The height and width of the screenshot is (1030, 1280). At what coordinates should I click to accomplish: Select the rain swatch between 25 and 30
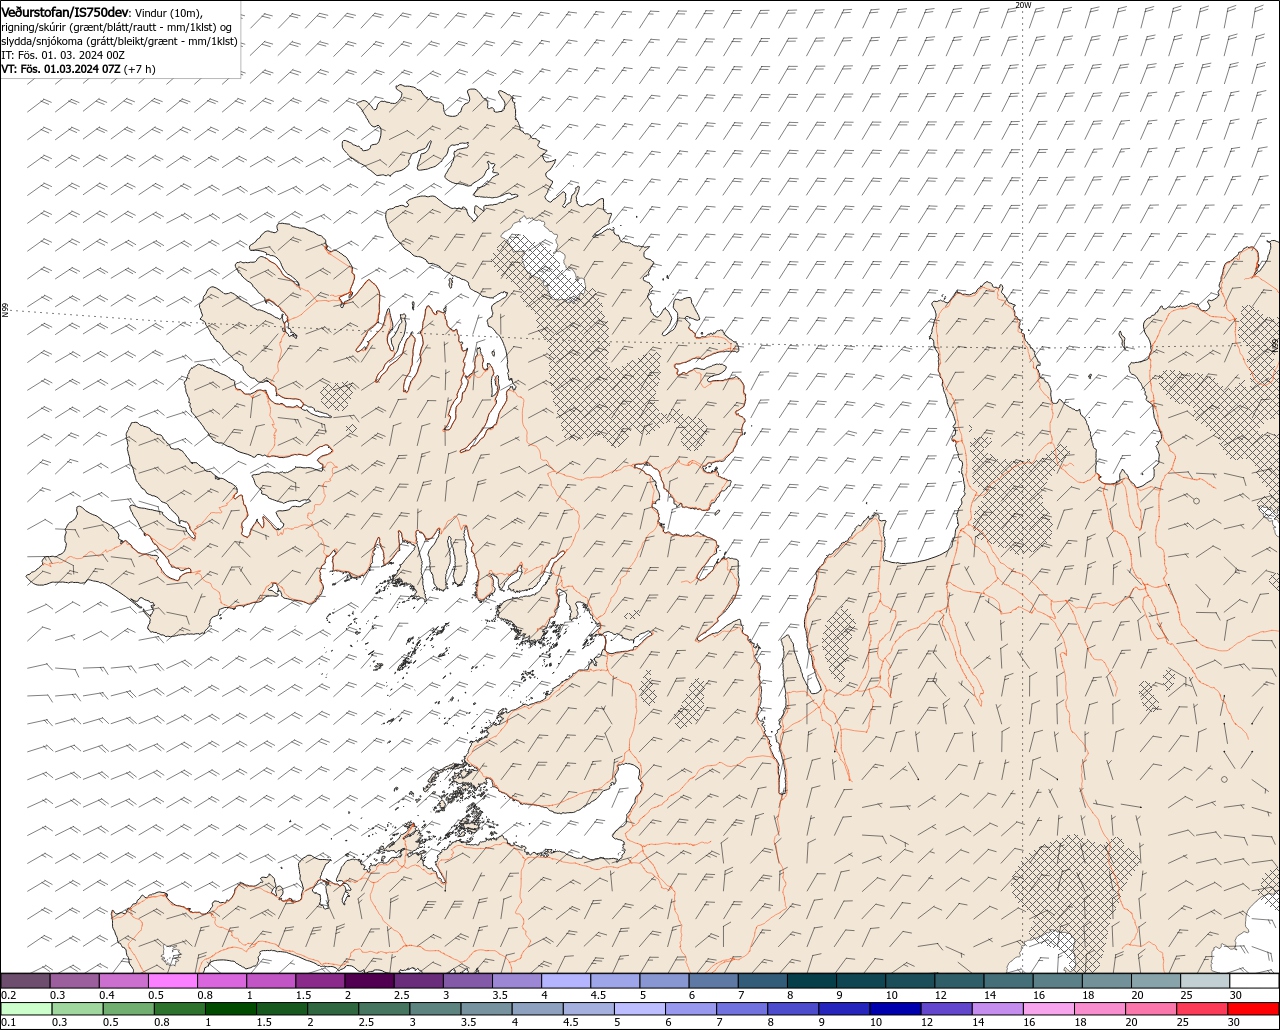tap(1203, 1009)
